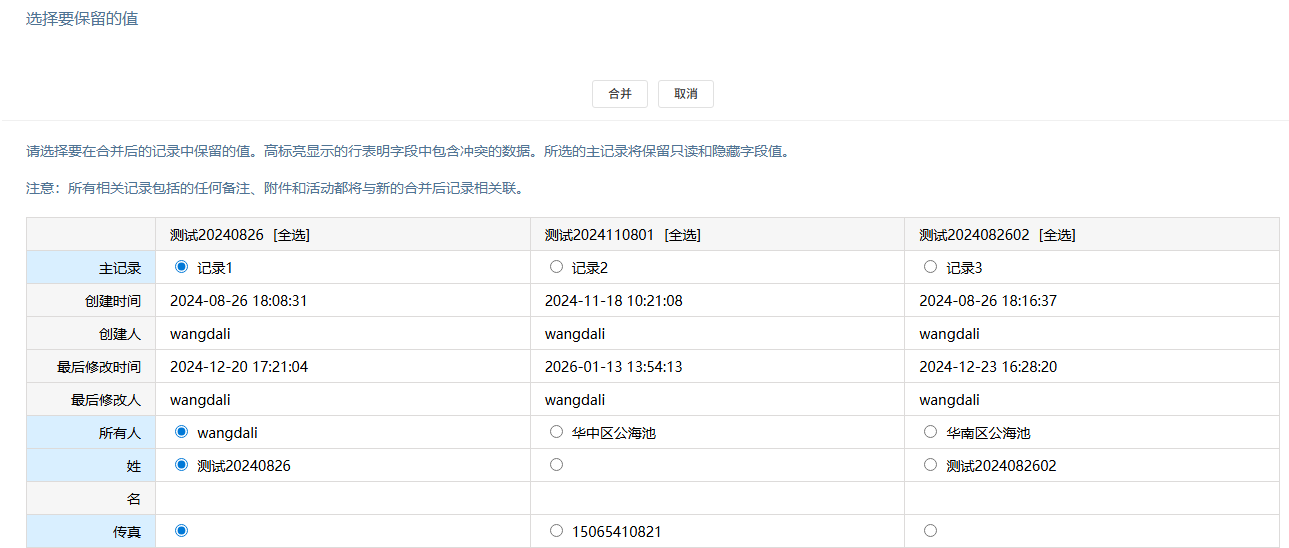
Task: Keep surname 测试20240826
Action: 181,465
